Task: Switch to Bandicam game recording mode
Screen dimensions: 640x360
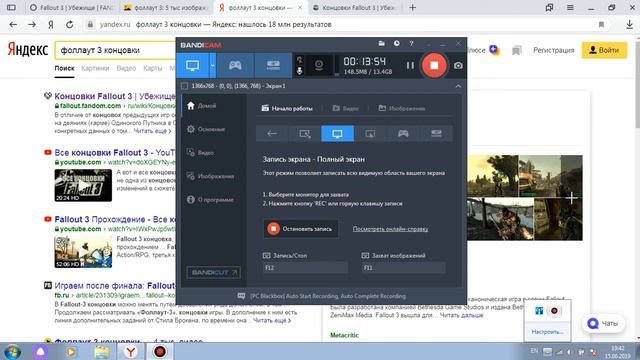Action: point(235,65)
